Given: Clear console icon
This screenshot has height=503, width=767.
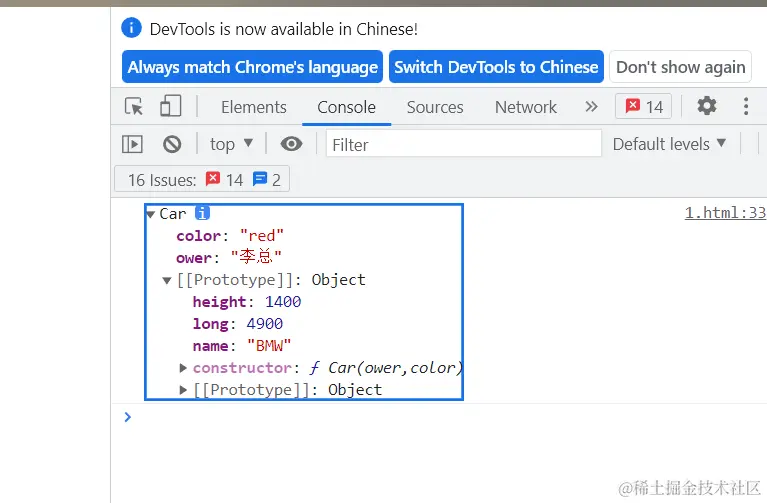Looking at the screenshot, I should click(172, 144).
